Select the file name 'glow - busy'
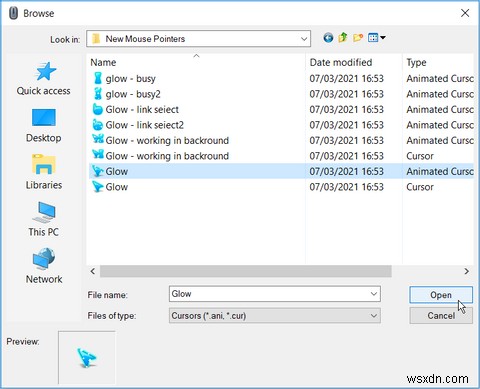This screenshot has width=480, height=389. pyautogui.click(x=131, y=79)
